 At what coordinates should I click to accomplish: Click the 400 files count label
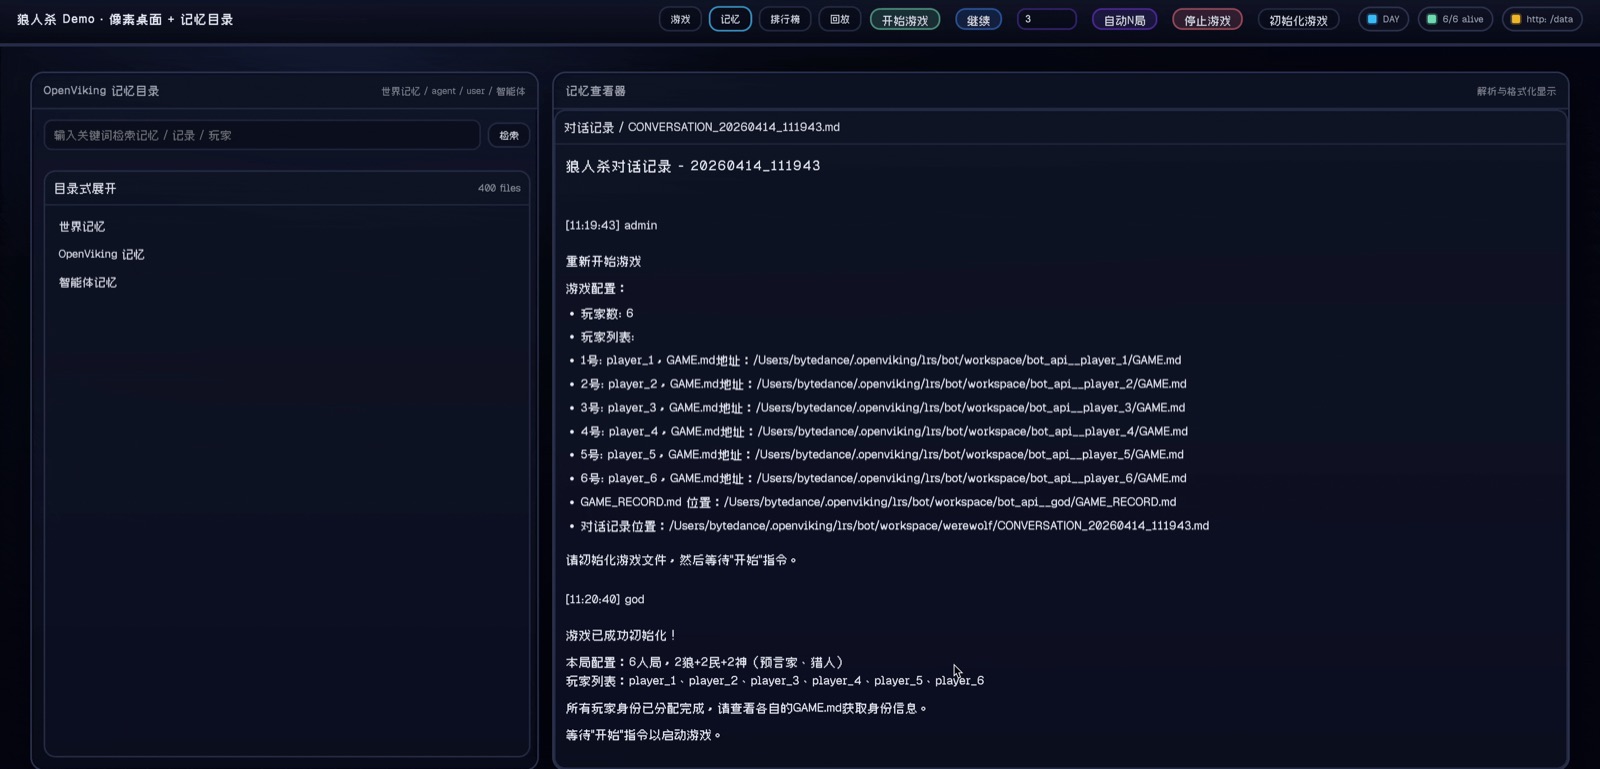click(499, 188)
